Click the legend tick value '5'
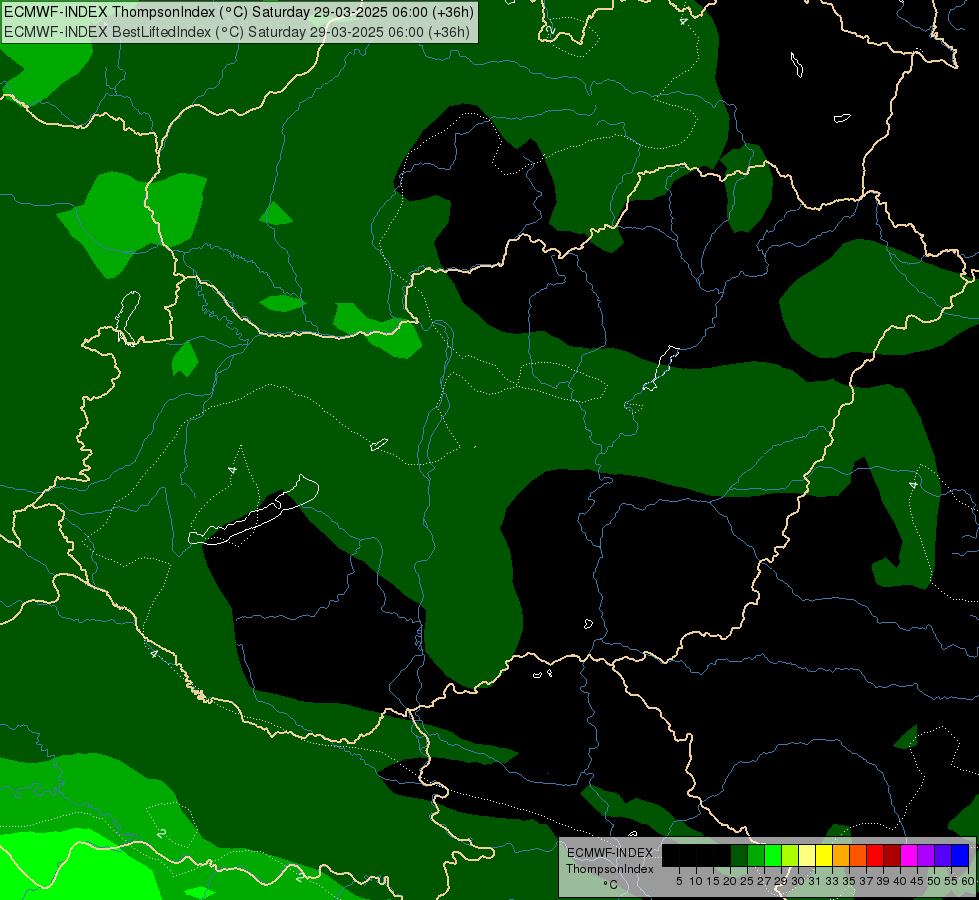 [679, 881]
